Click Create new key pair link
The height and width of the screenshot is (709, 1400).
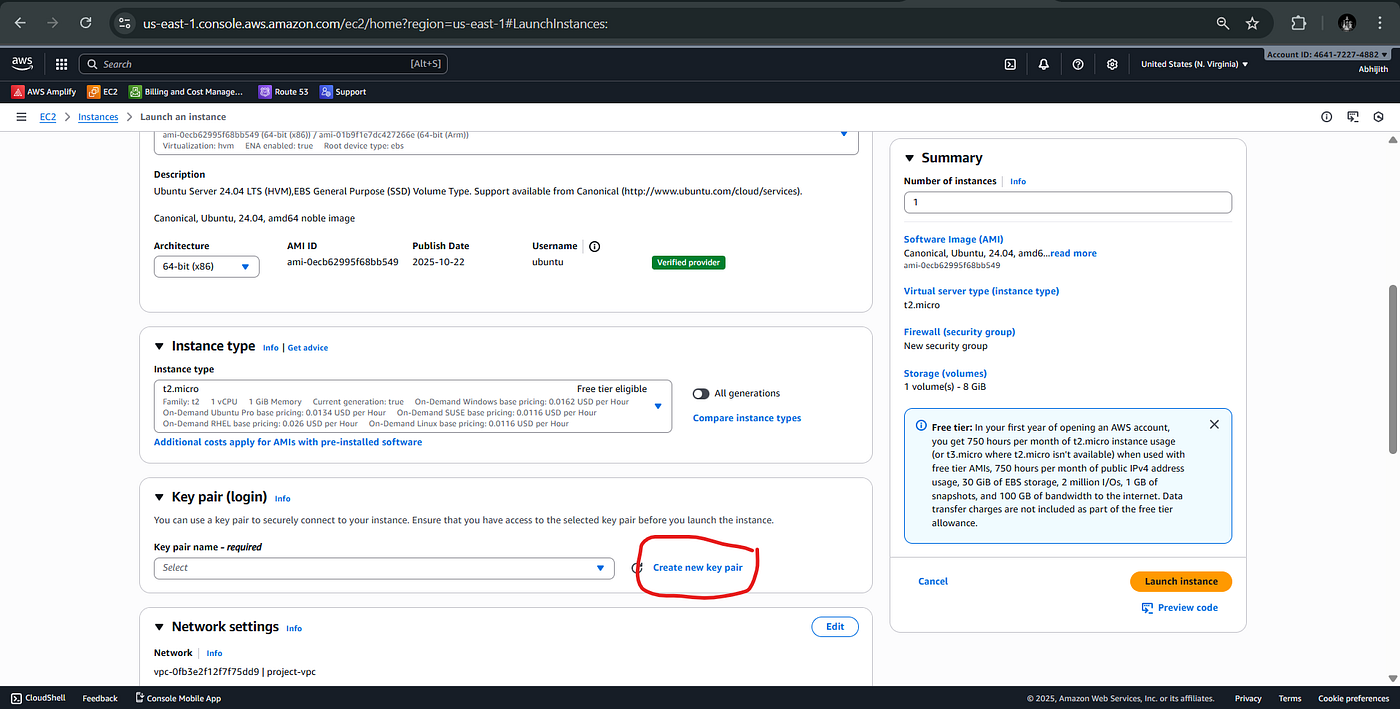coord(698,568)
